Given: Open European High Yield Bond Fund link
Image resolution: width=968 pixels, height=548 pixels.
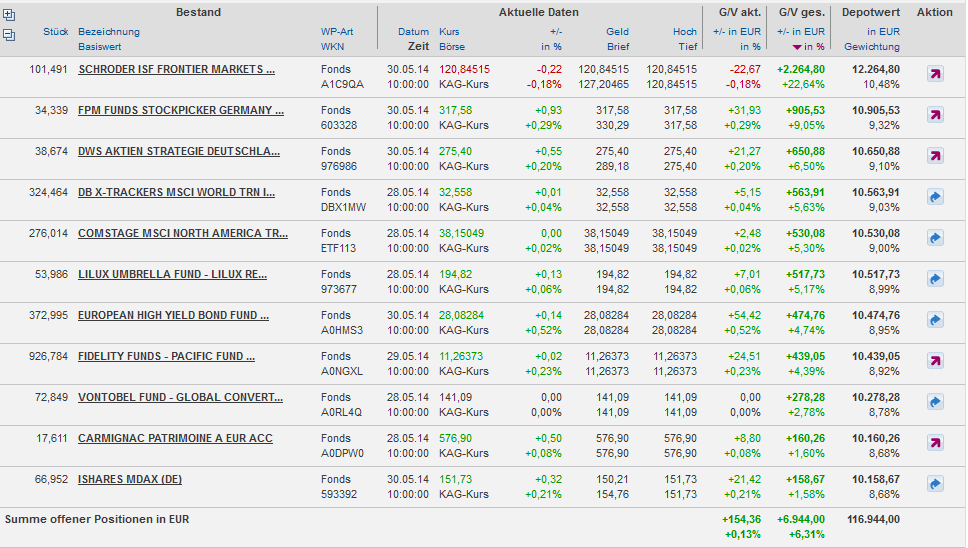Looking at the screenshot, I should [x=173, y=315].
